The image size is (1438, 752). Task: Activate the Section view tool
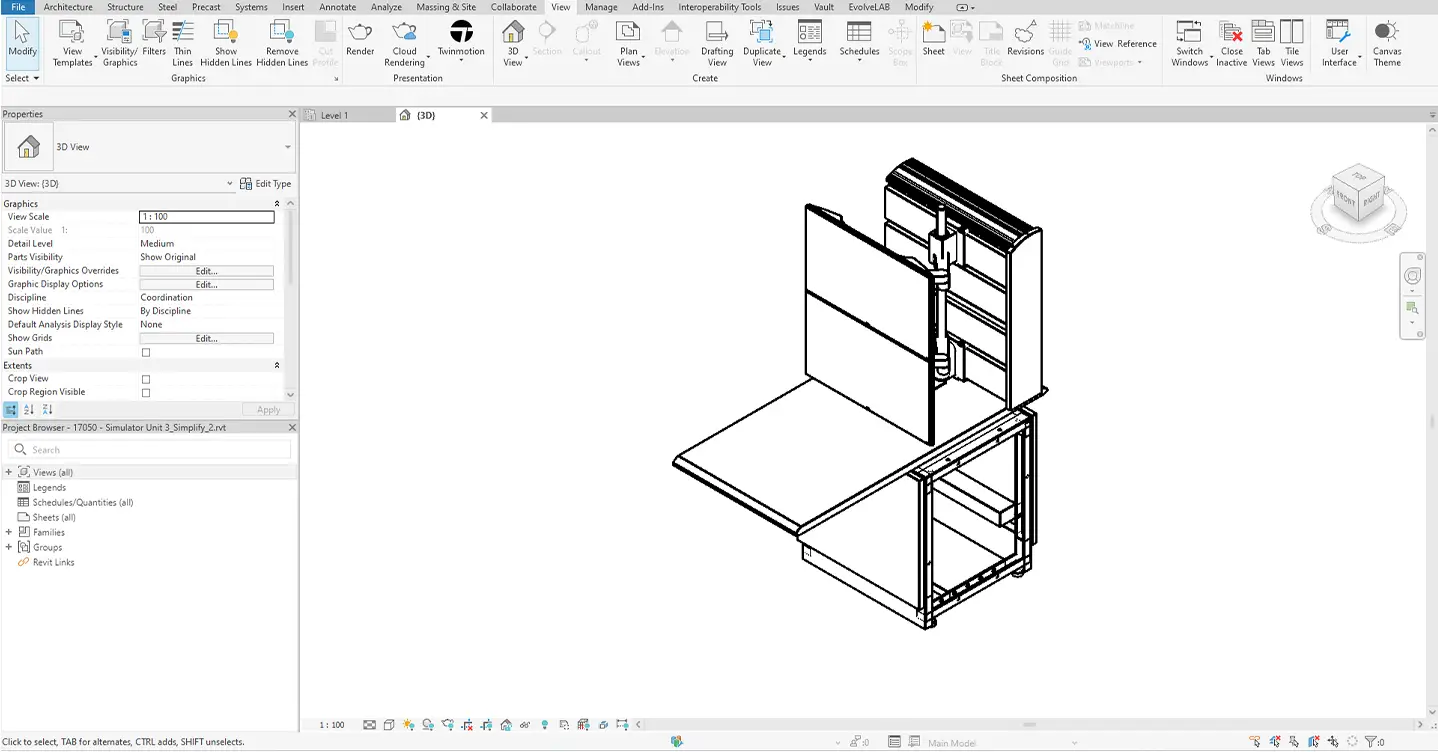[x=547, y=42]
